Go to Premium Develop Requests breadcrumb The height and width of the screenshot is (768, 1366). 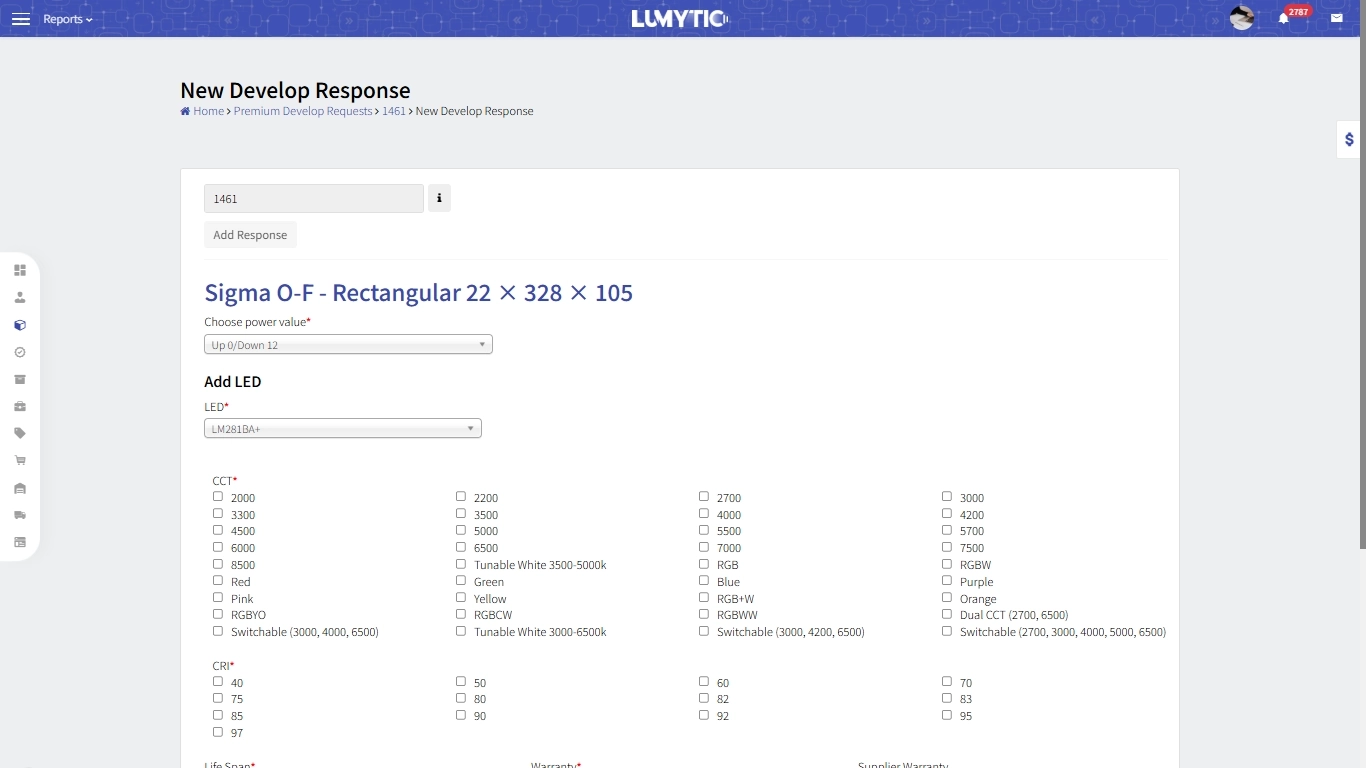[302, 111]
